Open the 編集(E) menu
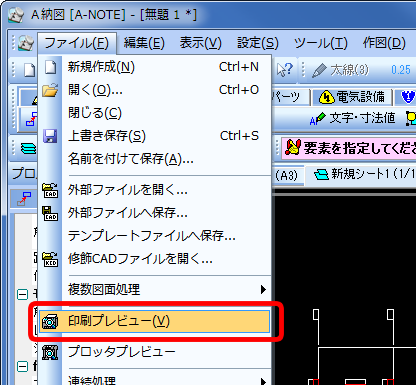Image resolution: width=416 pixels, height=385 pixels. [x=144, y=43]
